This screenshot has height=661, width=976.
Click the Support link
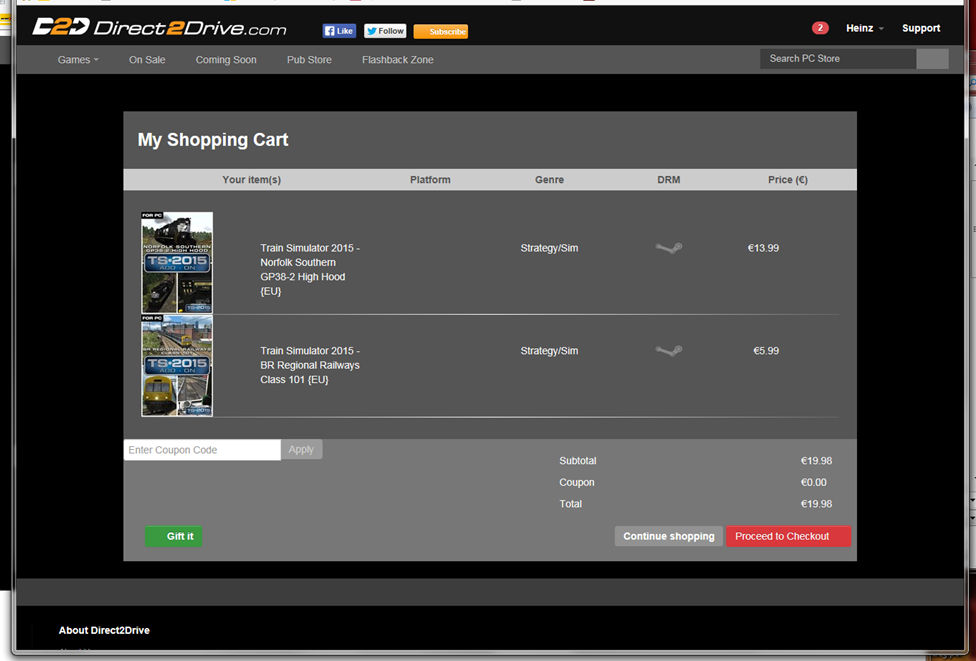(920, 28)
